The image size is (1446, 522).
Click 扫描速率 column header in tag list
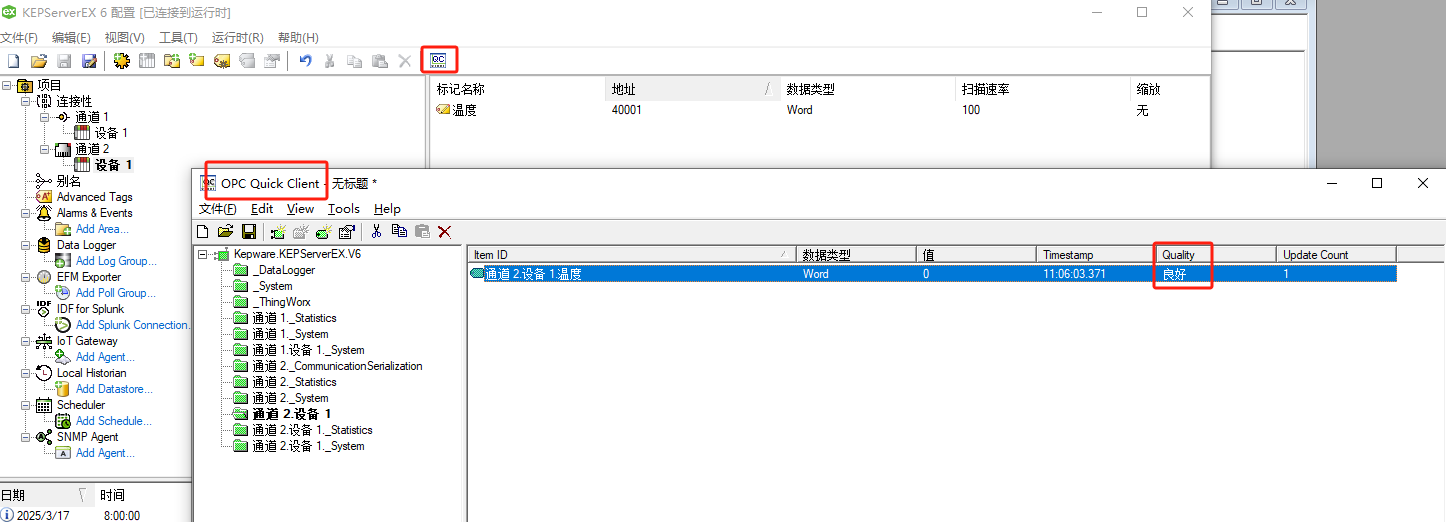[x=1042, y=89]
